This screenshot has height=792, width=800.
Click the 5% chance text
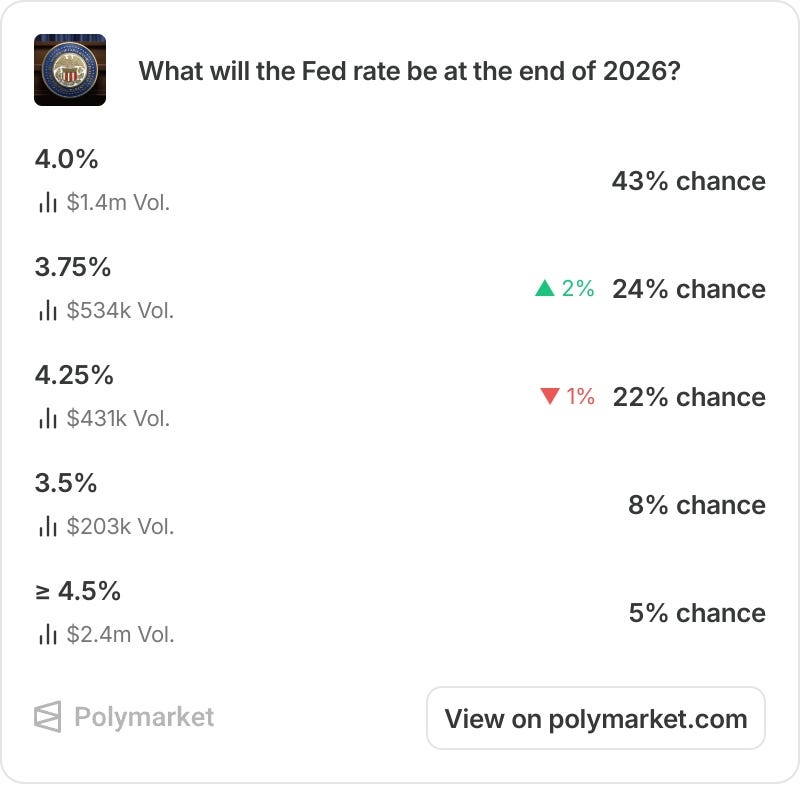pos(697,613)
